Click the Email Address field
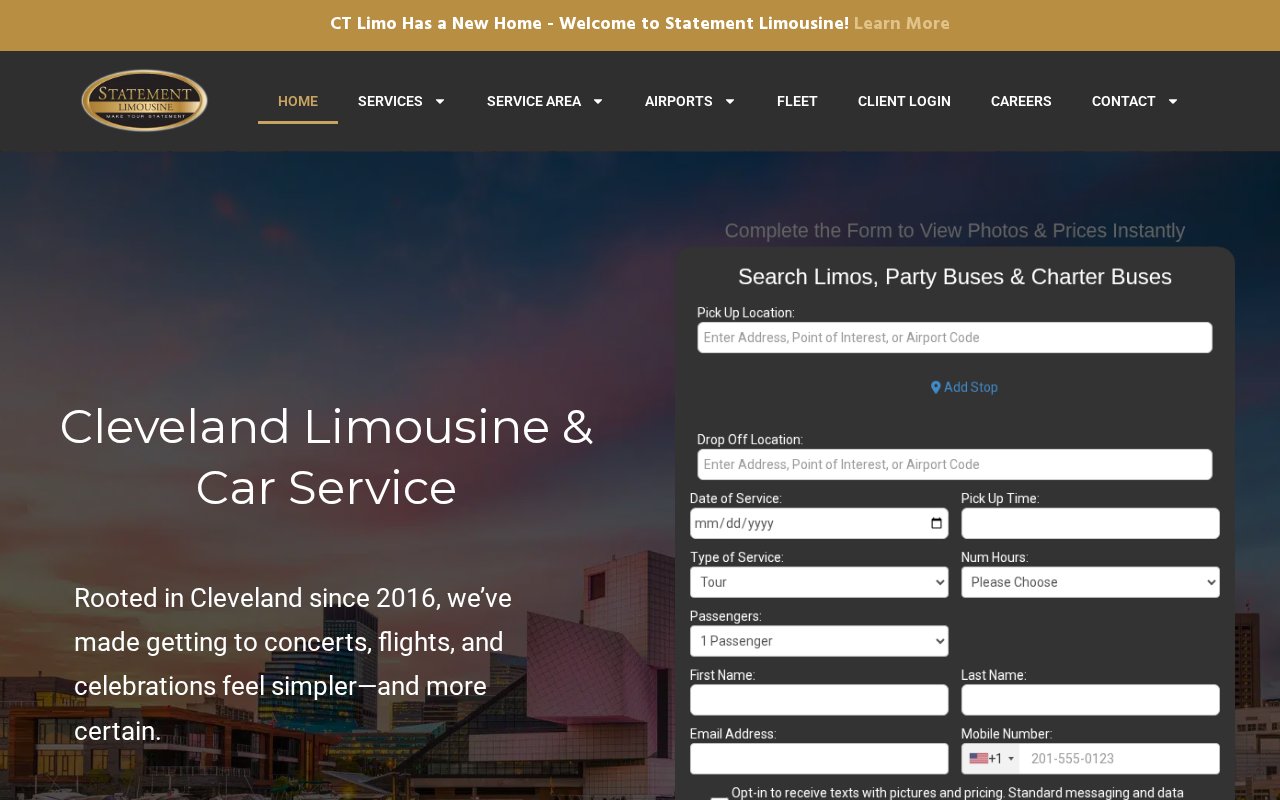The width and height of the screenshot is (1280, 800). [x=819, y=759]
